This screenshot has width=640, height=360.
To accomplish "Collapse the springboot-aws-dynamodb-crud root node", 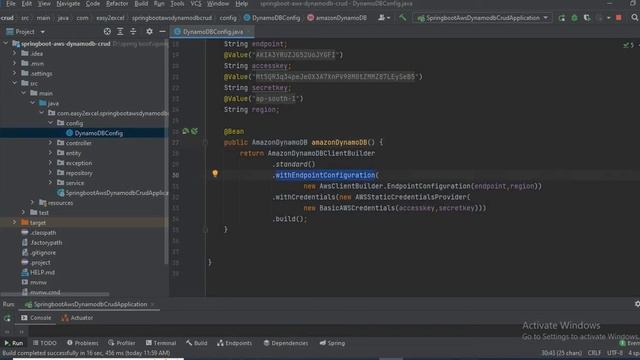I will click(6, 43).
